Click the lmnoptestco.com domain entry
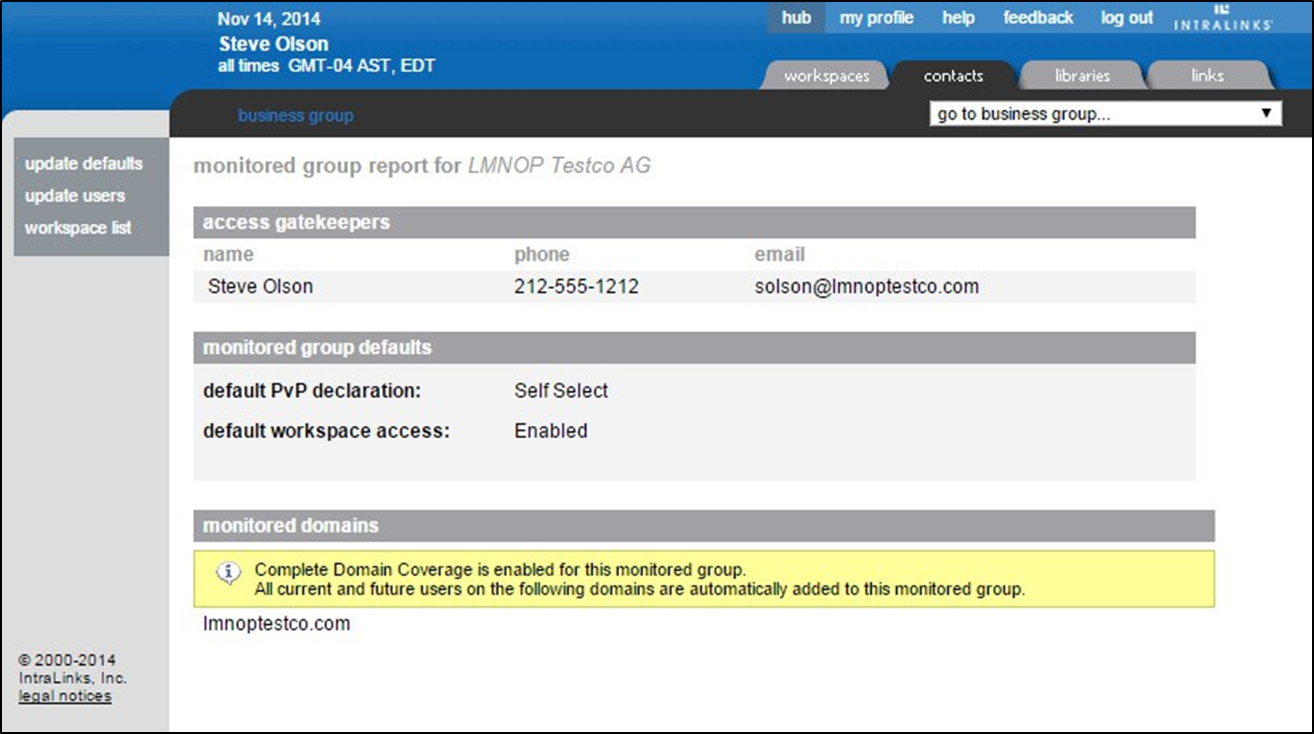The height and width of the screenshot is (734, 1314). (x=276, y=624)
